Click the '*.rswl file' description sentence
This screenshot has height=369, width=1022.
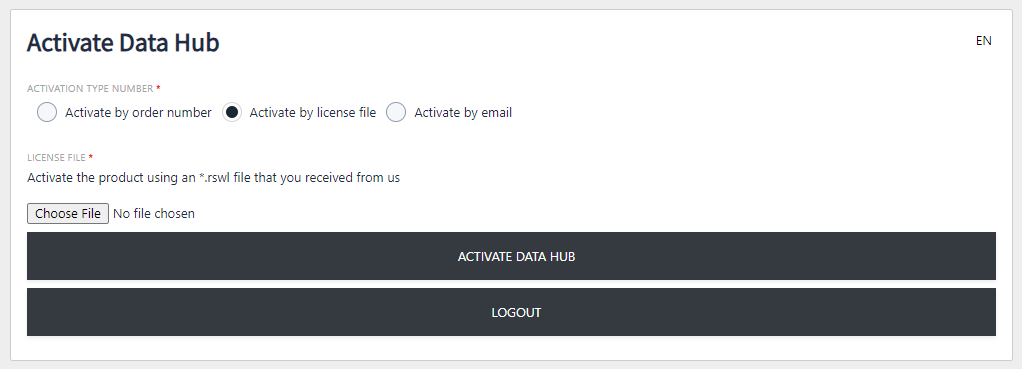pos(214,177)
